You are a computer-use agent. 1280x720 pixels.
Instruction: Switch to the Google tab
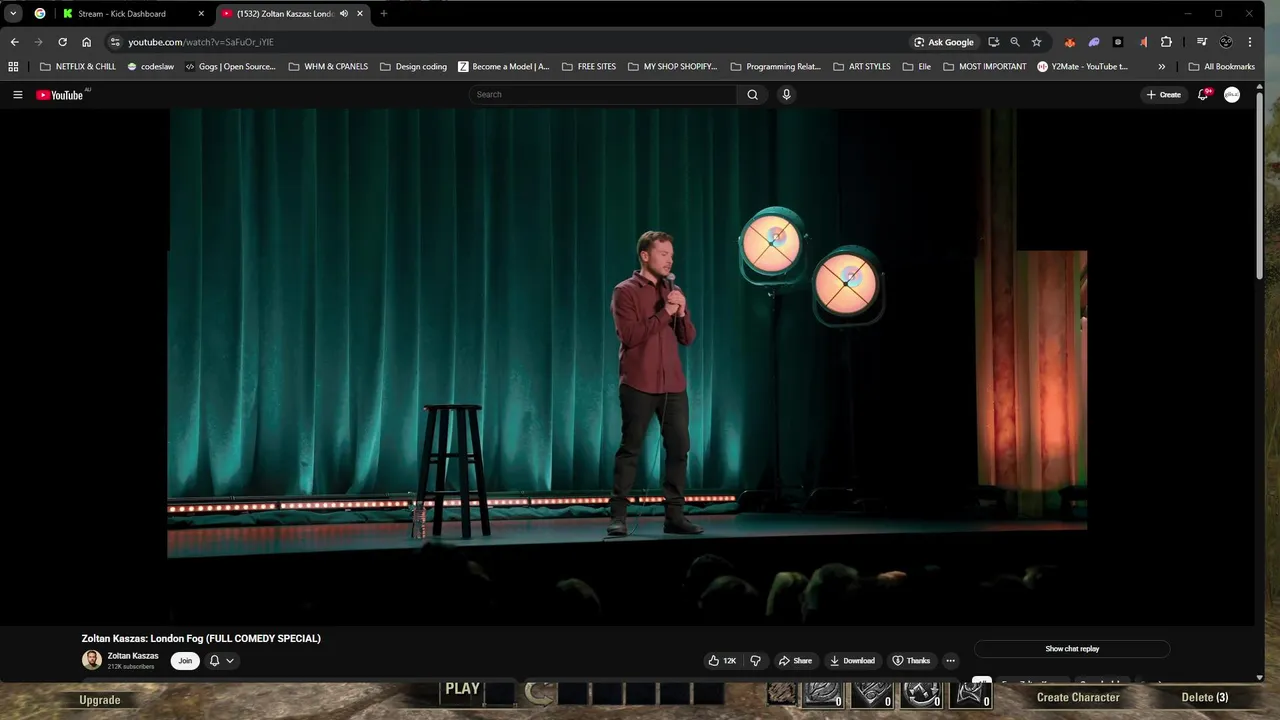(40, 14)
